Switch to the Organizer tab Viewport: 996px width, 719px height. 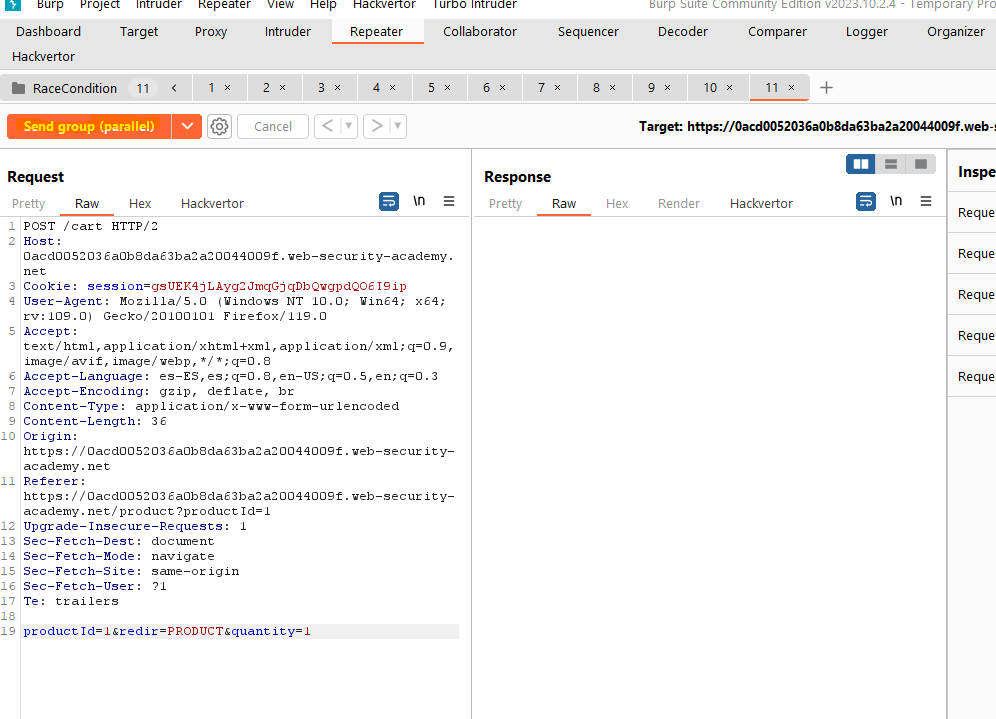point(955,32)
